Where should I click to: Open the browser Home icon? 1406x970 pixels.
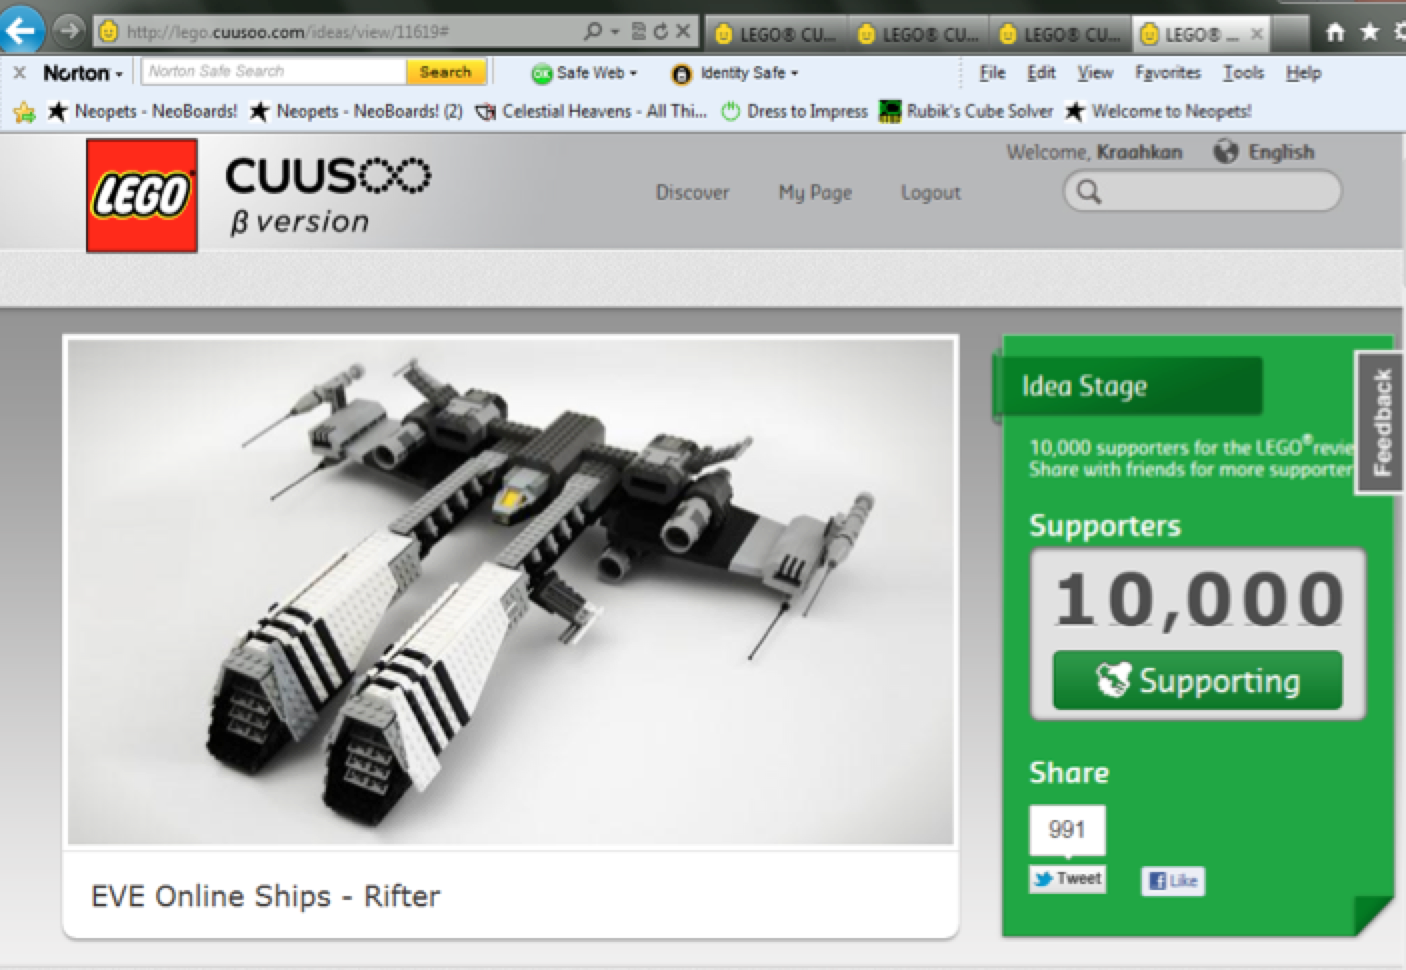(1335, 33)
